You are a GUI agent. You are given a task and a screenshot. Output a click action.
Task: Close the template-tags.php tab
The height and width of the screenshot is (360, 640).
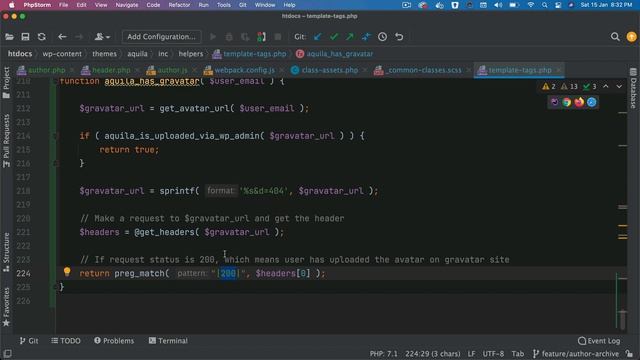pos(558,70)
